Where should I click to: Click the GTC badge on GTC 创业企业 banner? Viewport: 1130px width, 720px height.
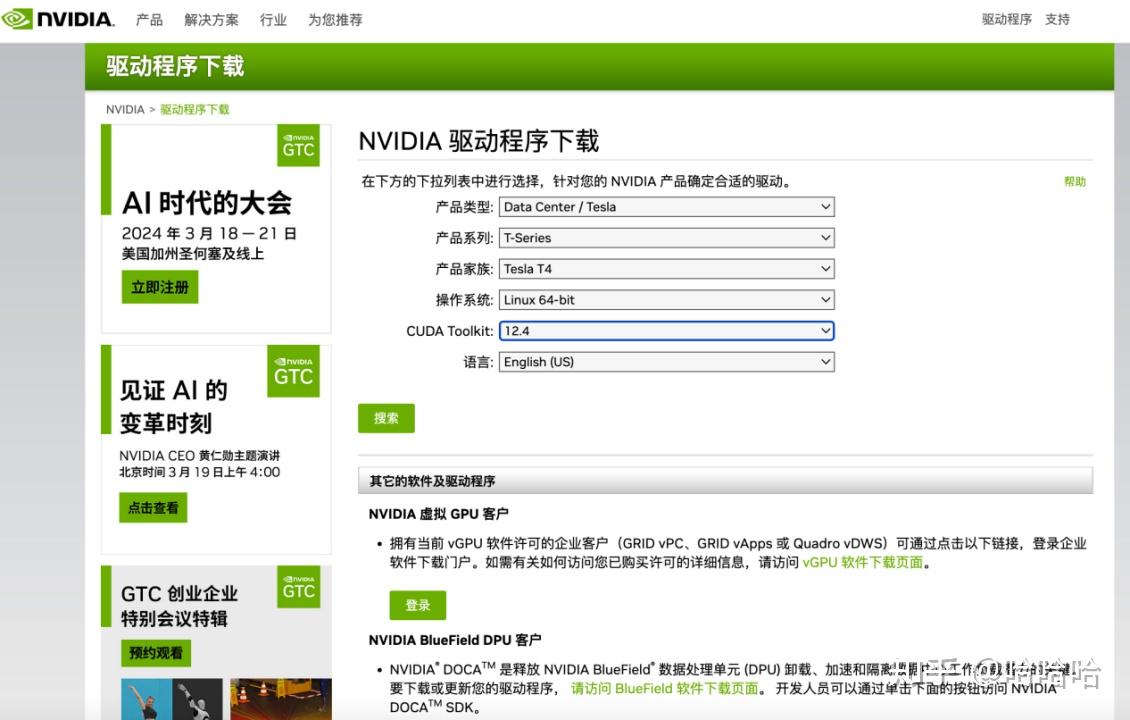(298, 587)
